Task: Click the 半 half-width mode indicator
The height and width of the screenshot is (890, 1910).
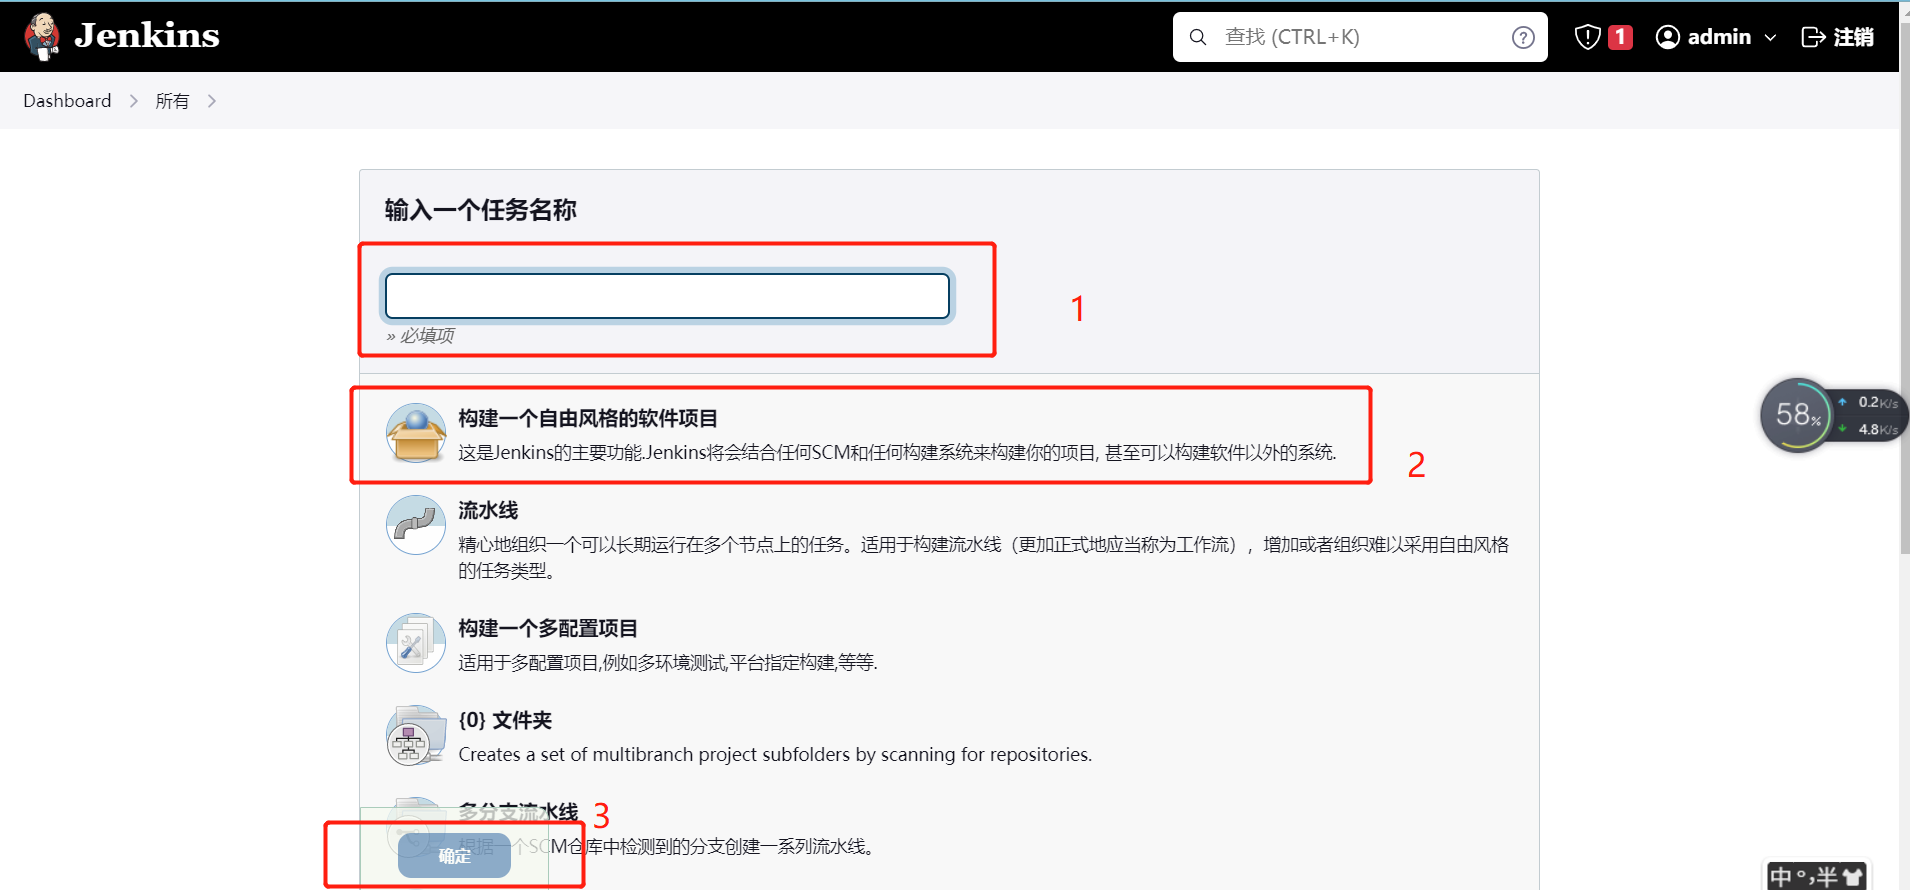Action: pyautogui.click(x=1828, y=877)
